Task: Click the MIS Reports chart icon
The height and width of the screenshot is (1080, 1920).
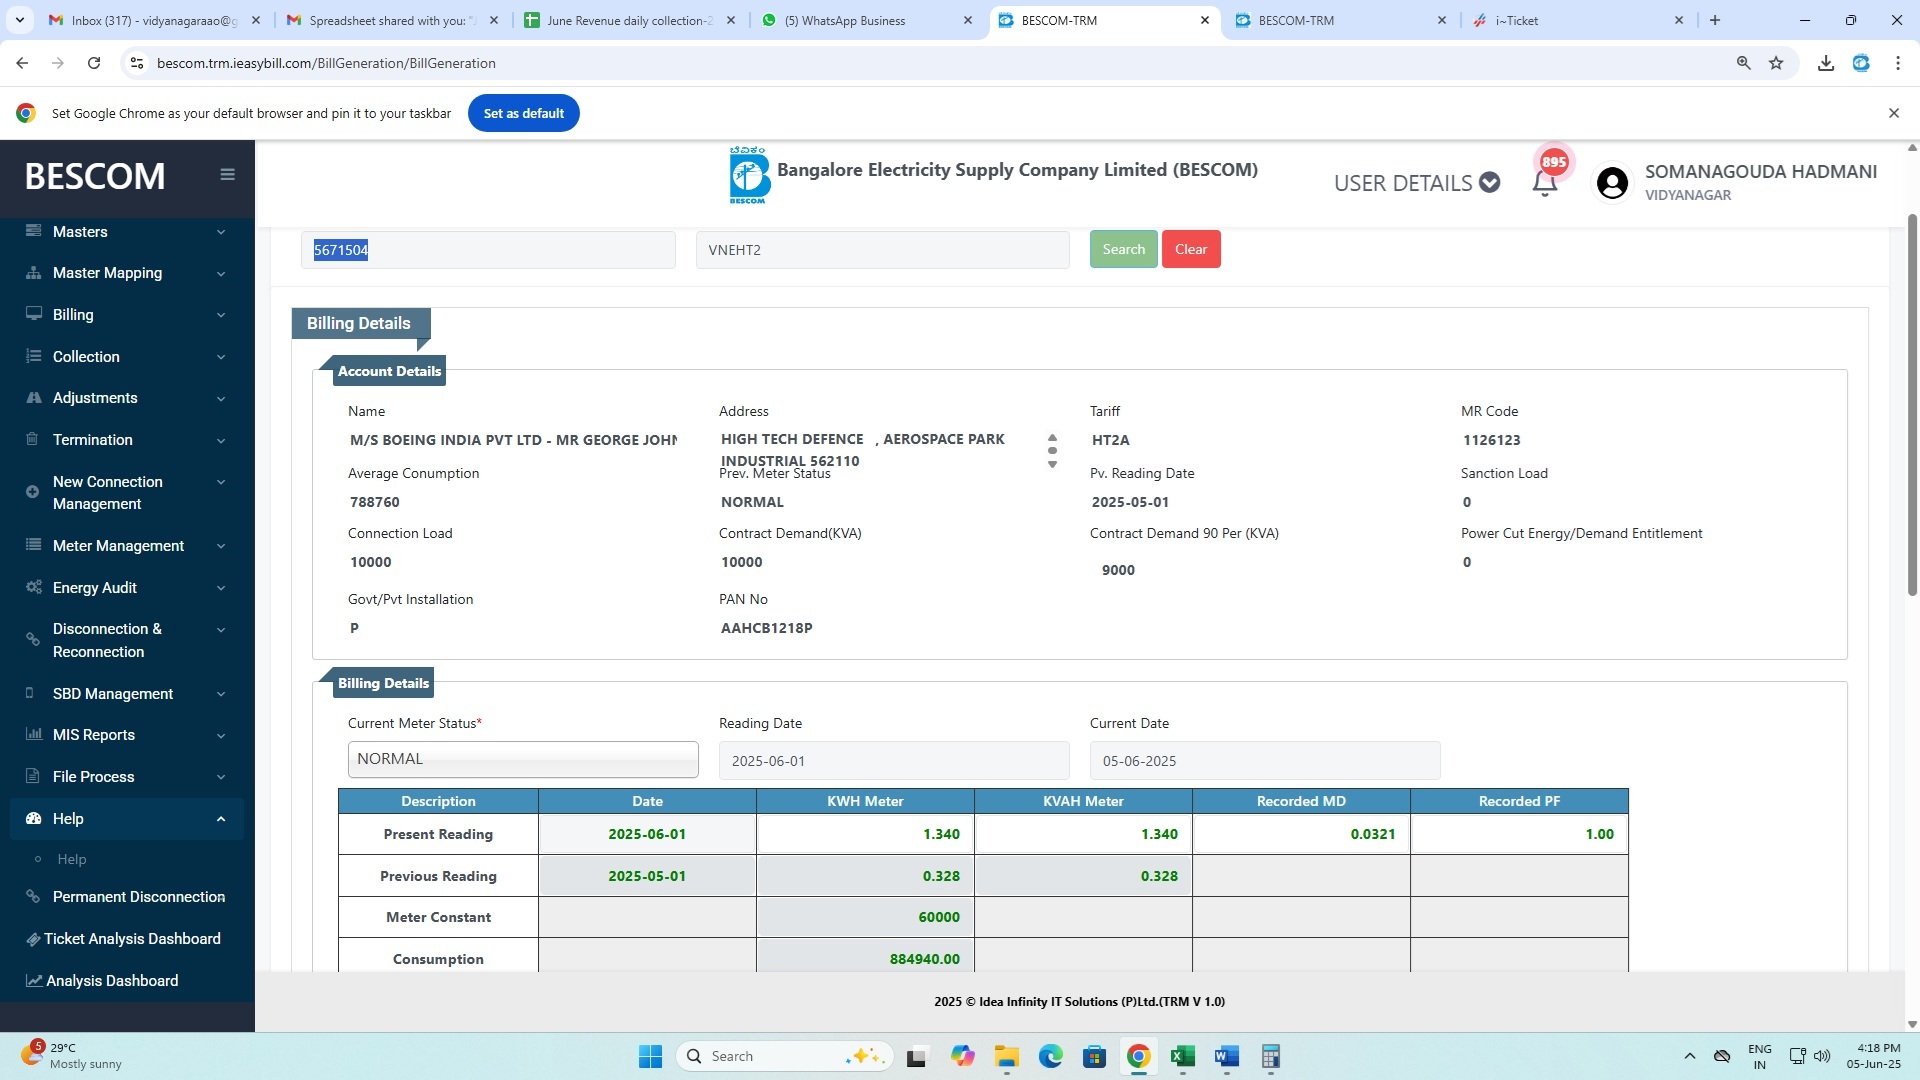Action: [33, 734]
